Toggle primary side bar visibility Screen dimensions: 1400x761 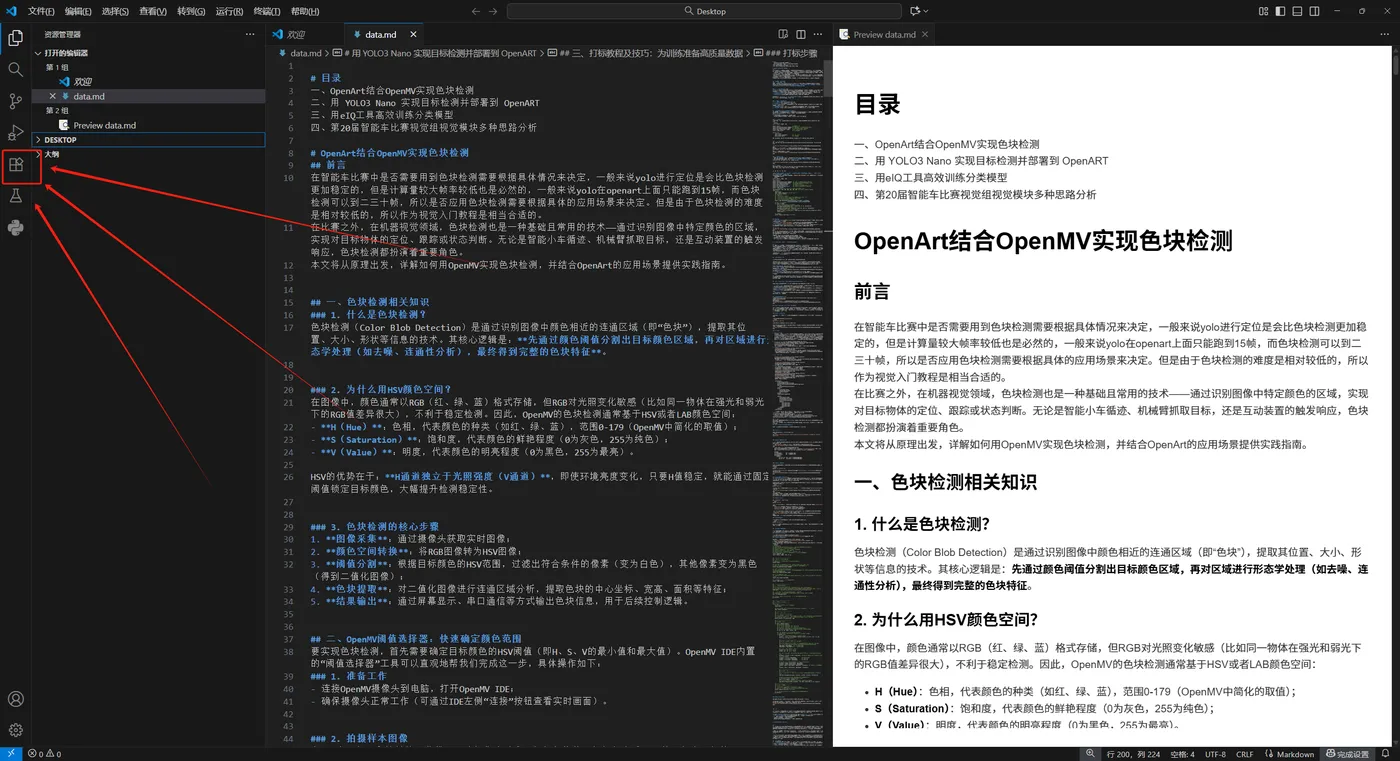coord(1281,11)
